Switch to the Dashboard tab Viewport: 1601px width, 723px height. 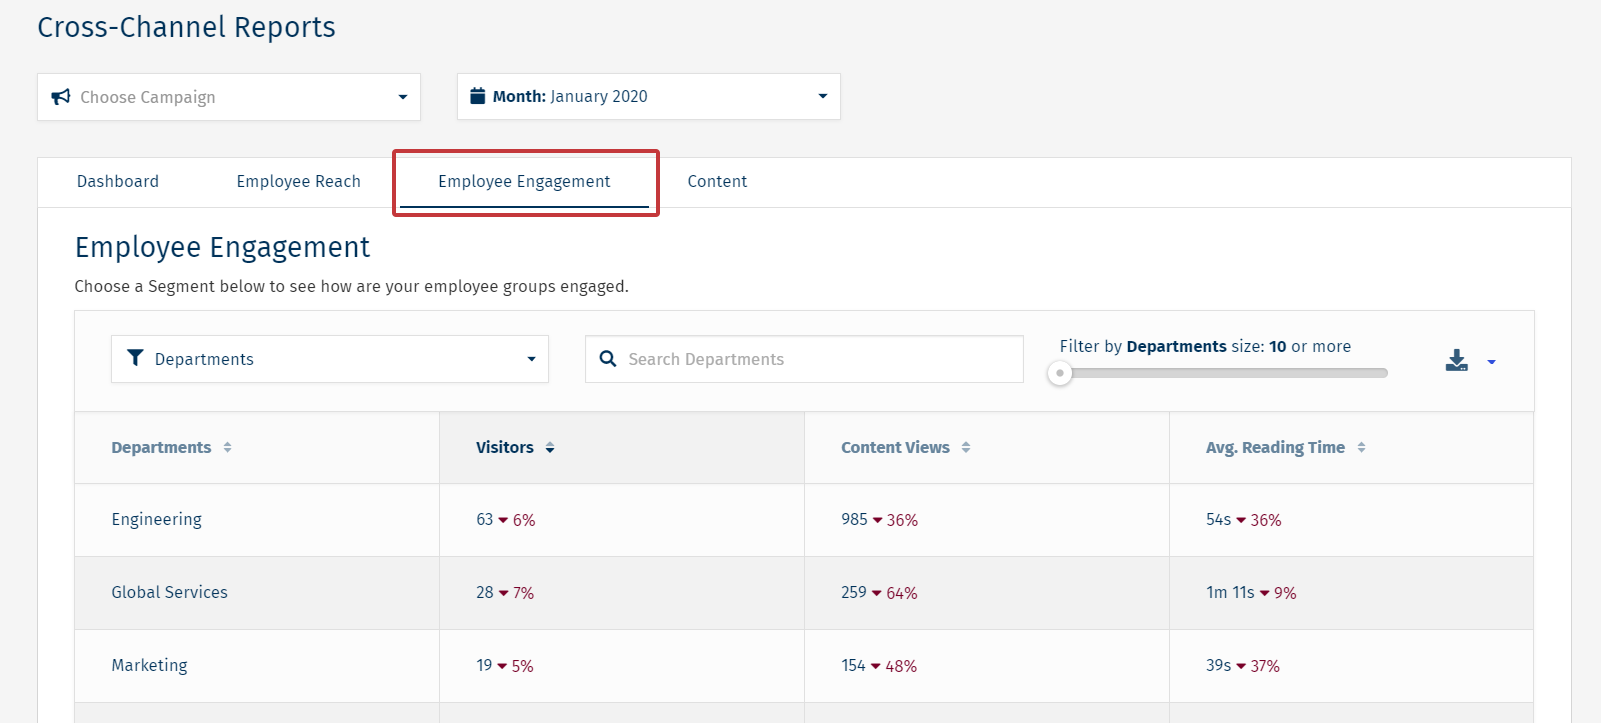coord(118,181)
